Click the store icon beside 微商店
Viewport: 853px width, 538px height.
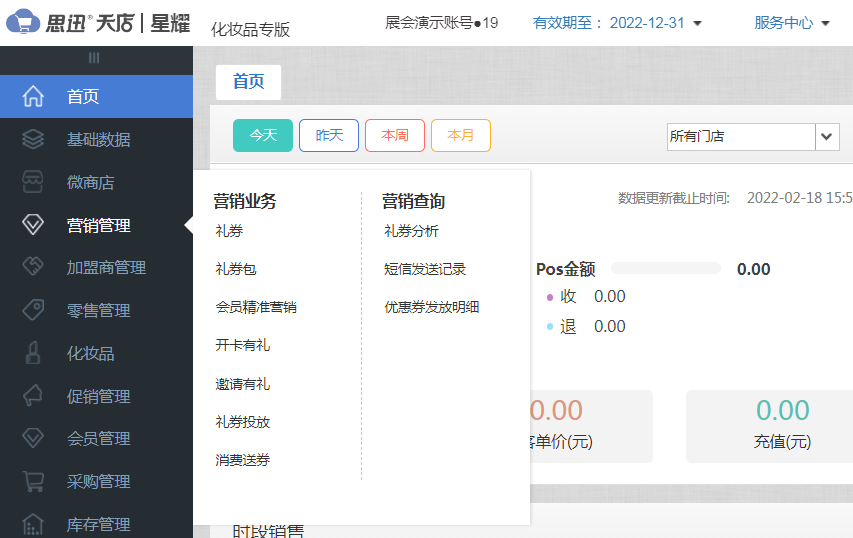[x=33, y=182]
